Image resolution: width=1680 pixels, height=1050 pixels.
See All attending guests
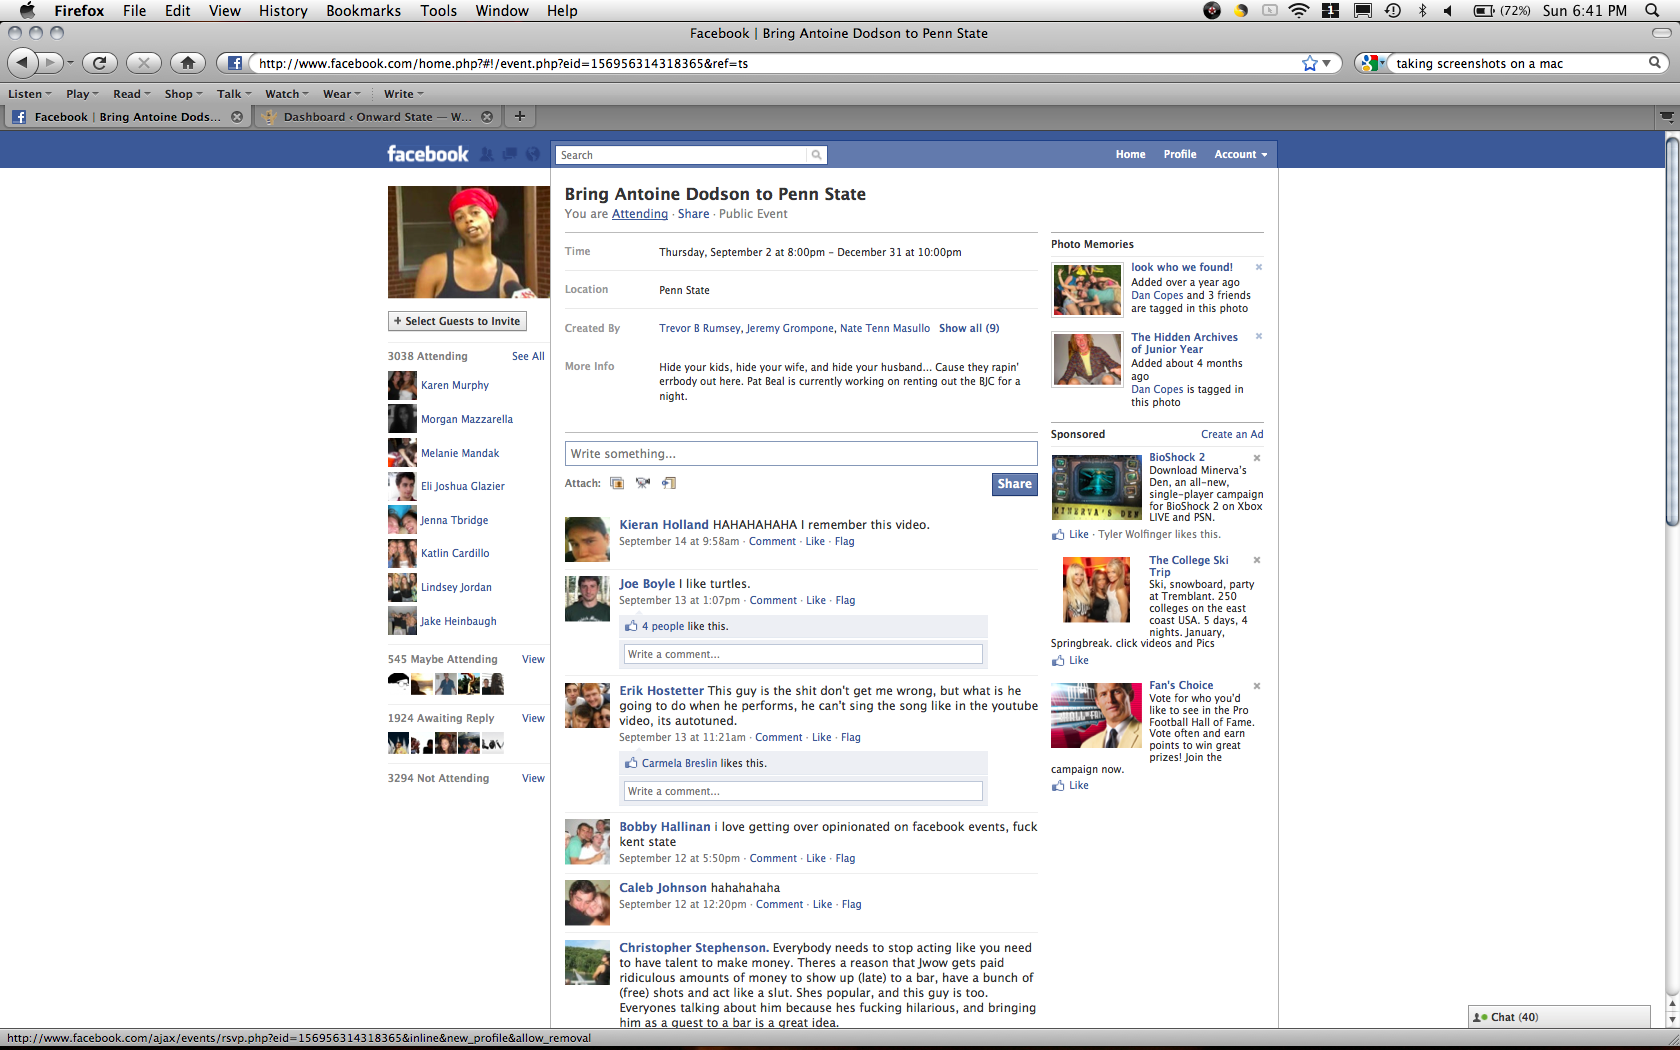coord(528,356)
